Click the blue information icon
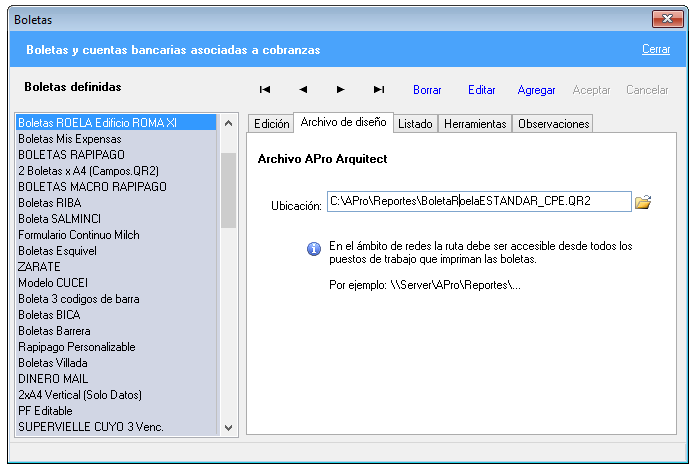 coord(314,248)
